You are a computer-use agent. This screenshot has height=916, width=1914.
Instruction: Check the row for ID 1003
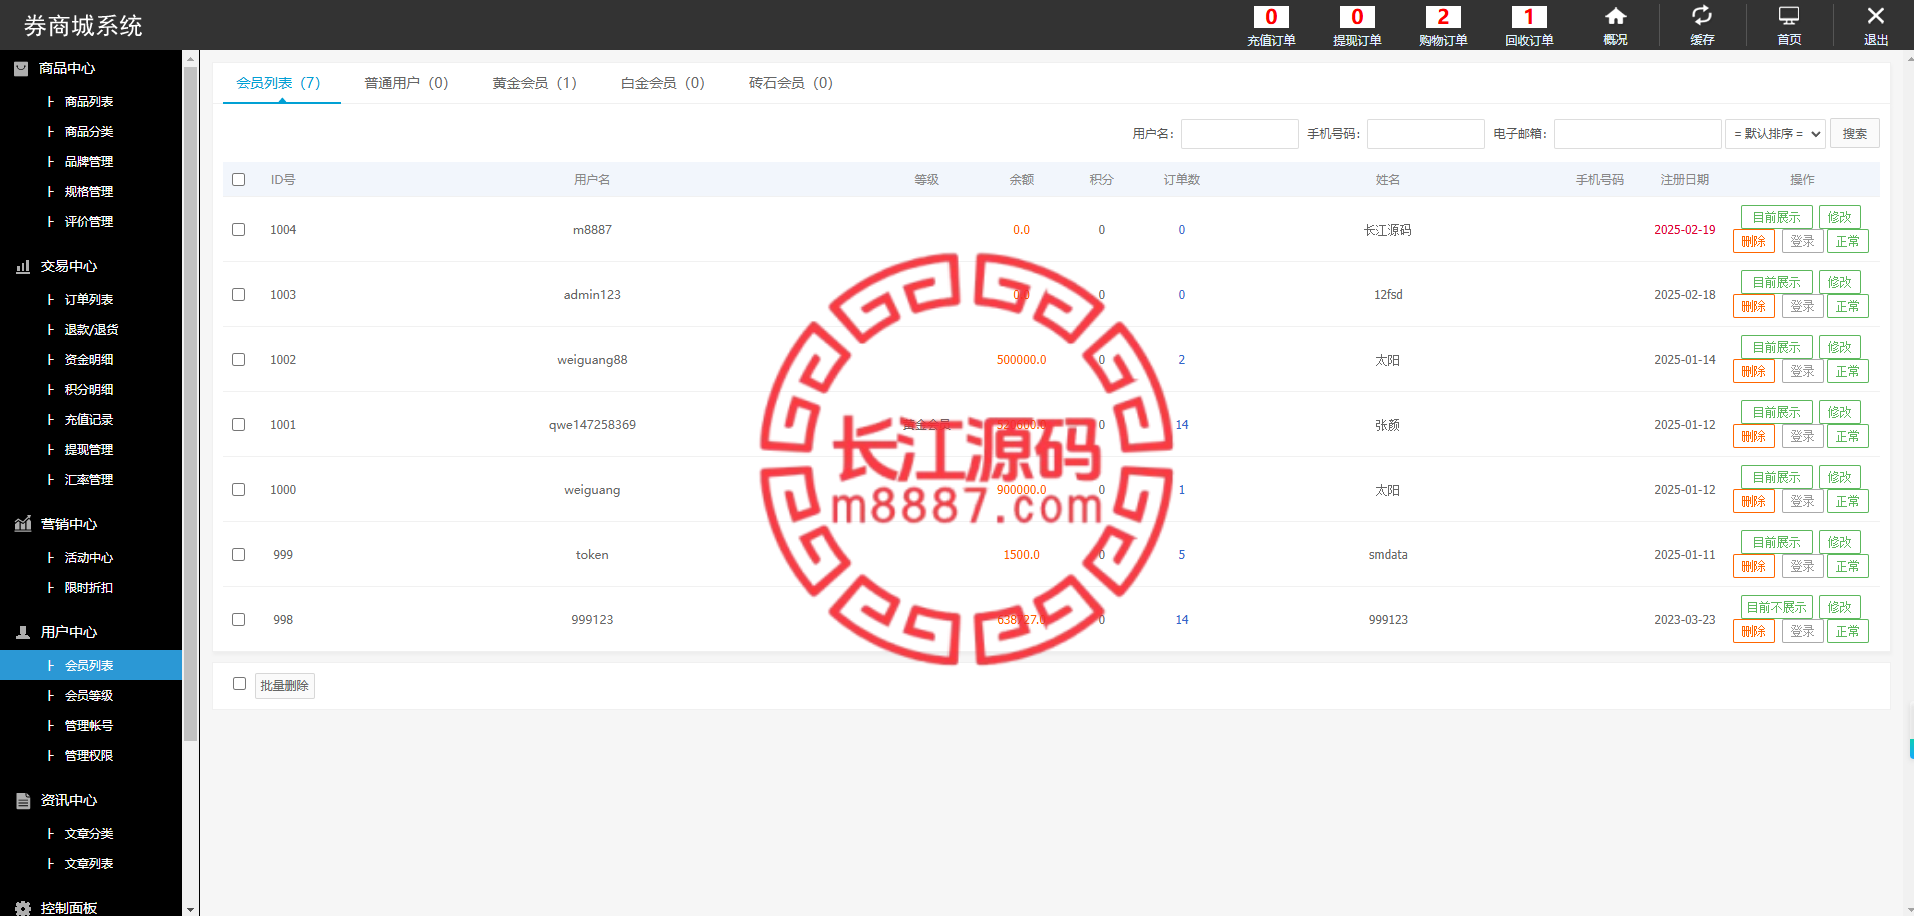238,294
